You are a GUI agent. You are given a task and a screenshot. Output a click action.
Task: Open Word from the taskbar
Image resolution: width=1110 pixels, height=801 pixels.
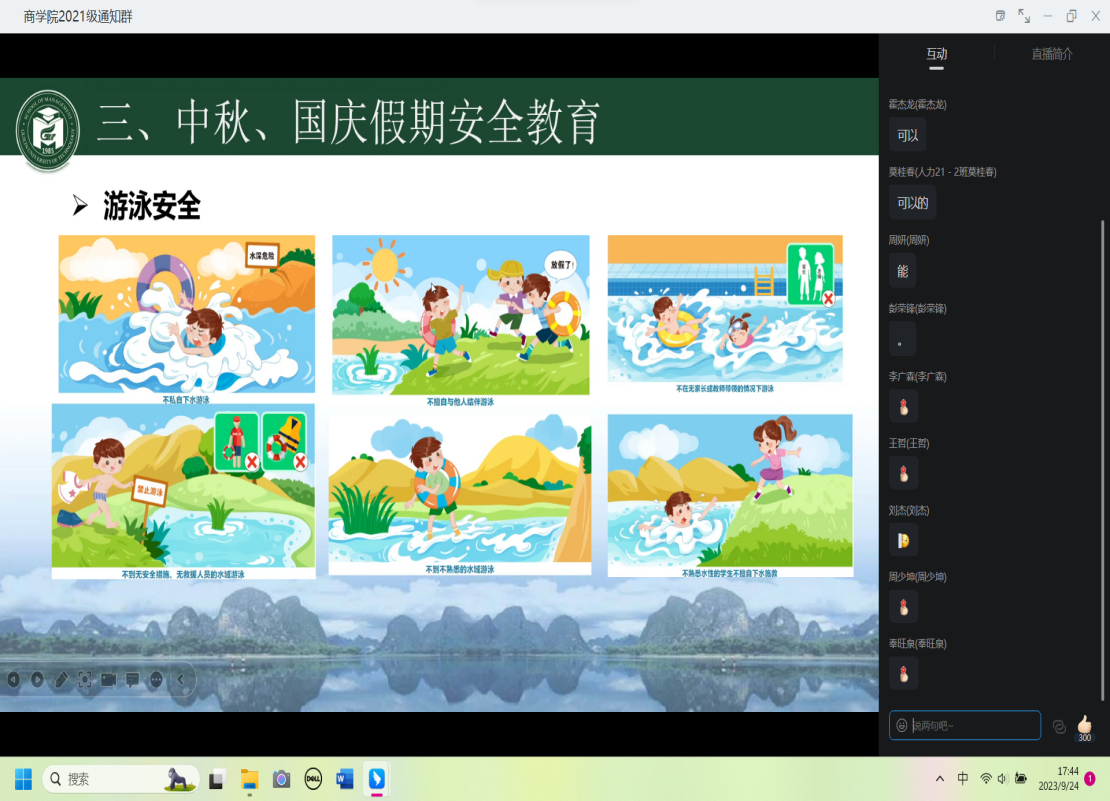pyautogui.click(x=345, y=779)
